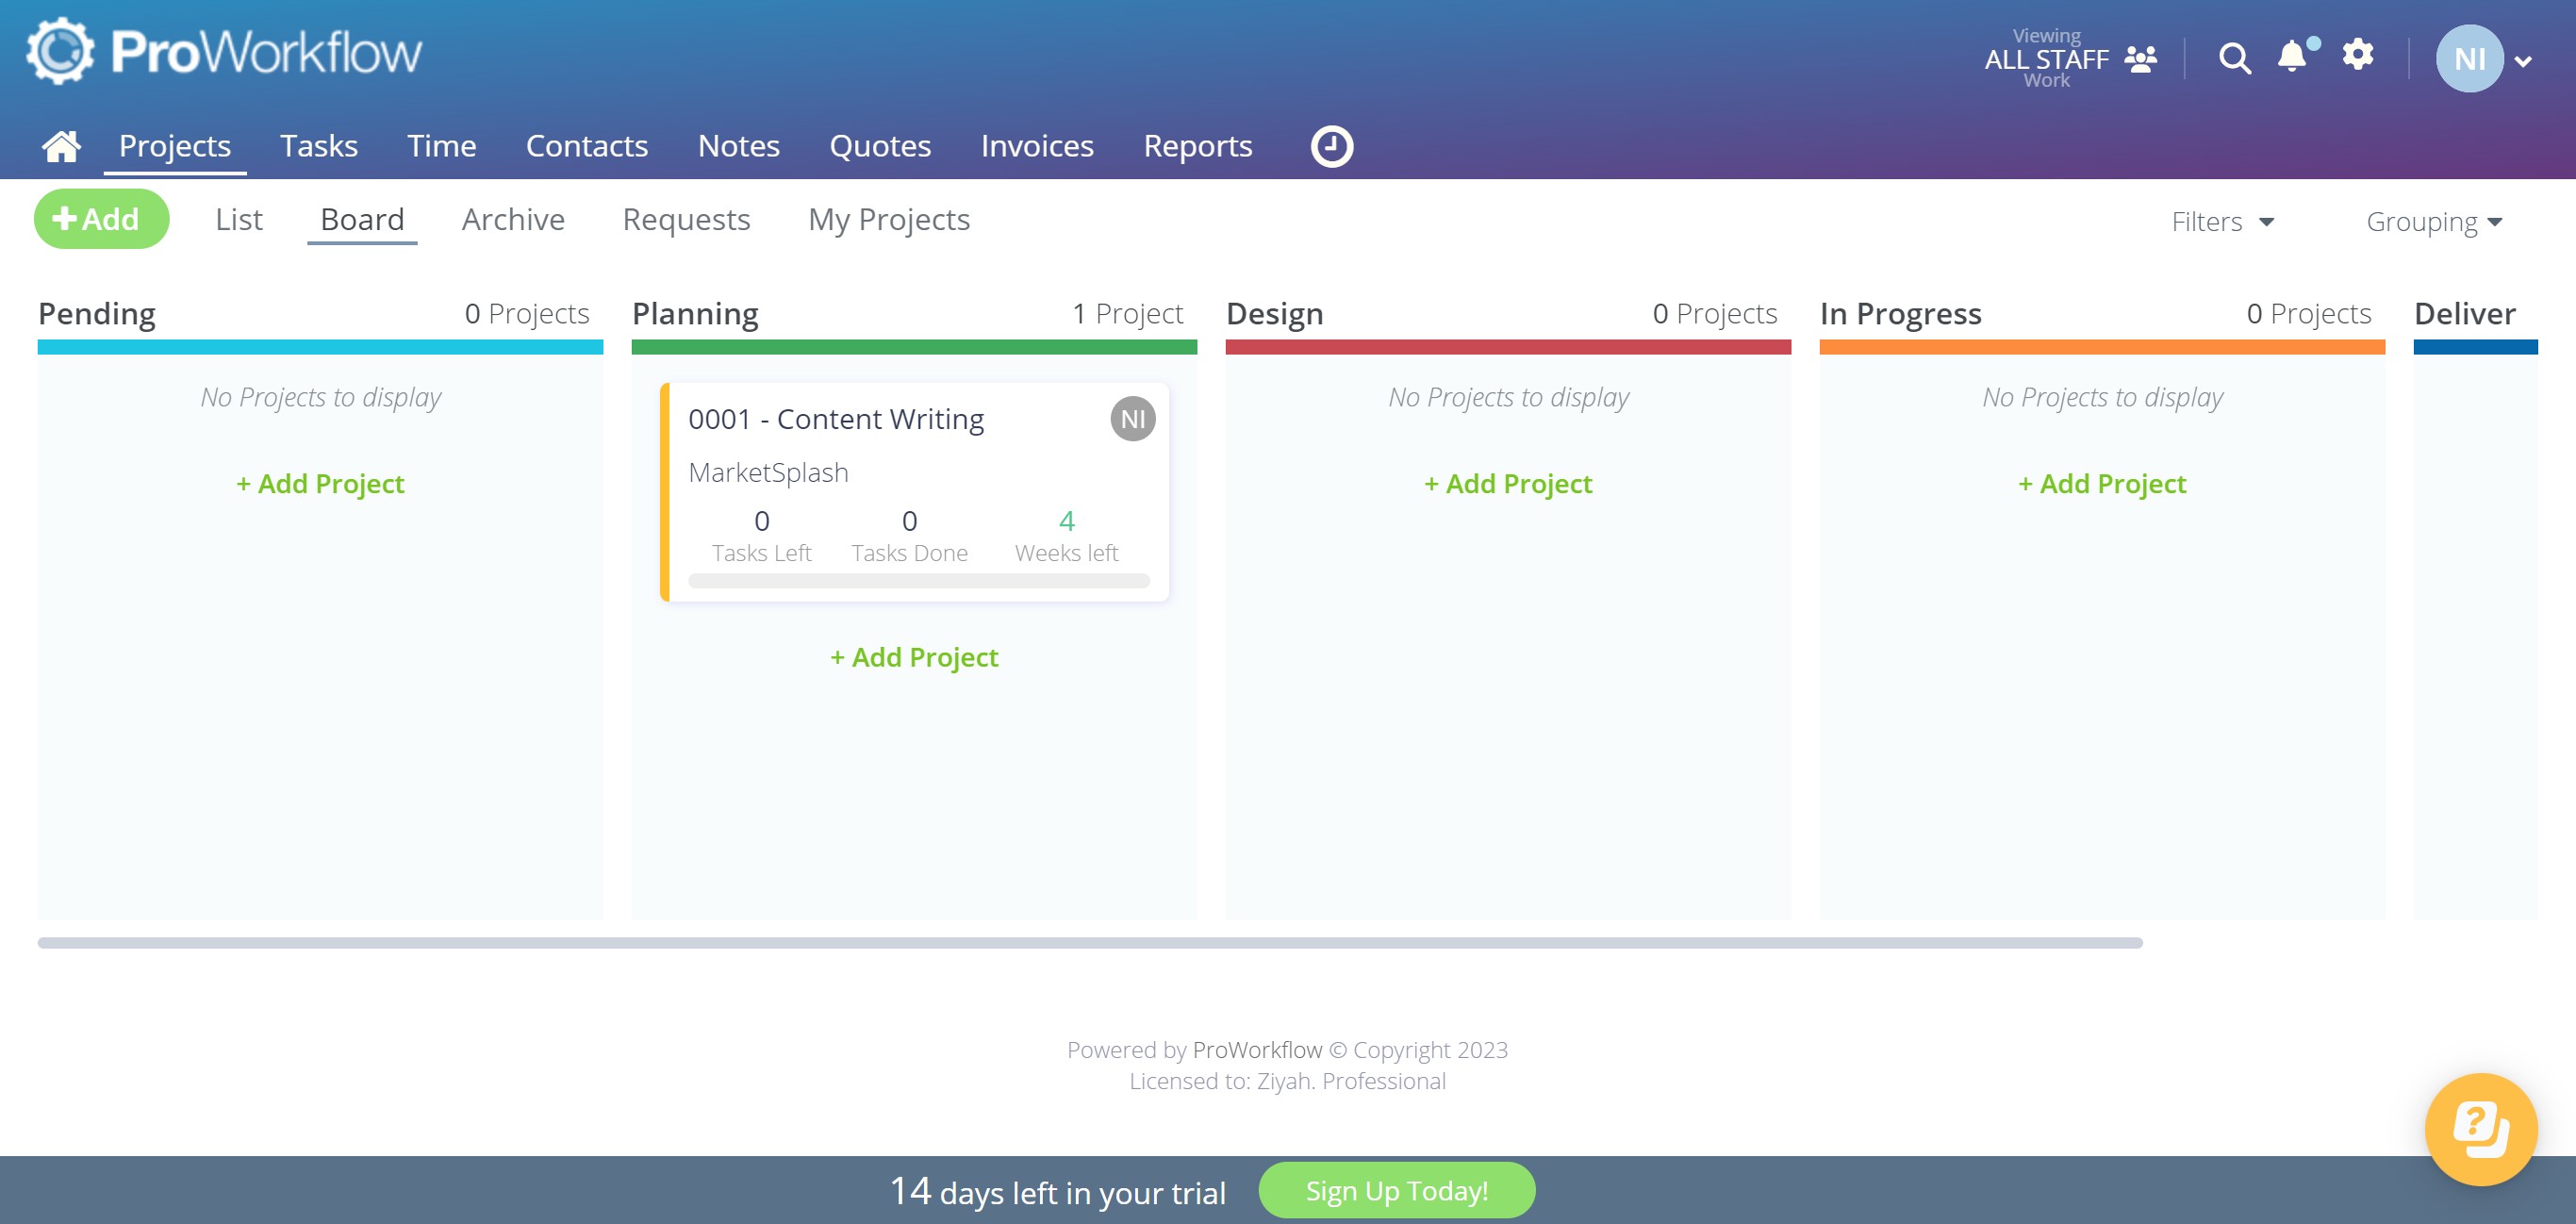The image size is (2576, 1224).
Task: Click the Home house icon
Action: [x=61, y=146]
